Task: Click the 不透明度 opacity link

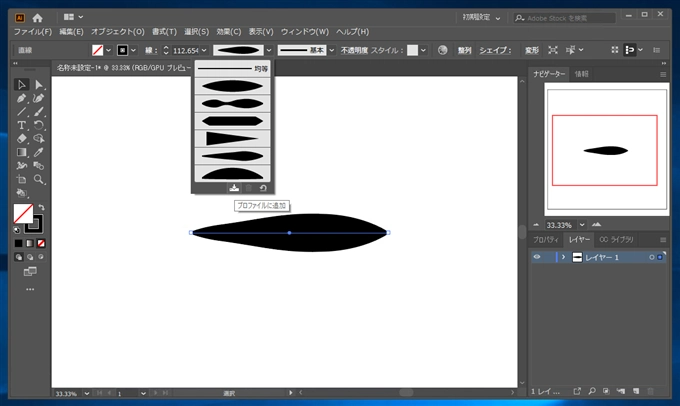Action: 354,50
